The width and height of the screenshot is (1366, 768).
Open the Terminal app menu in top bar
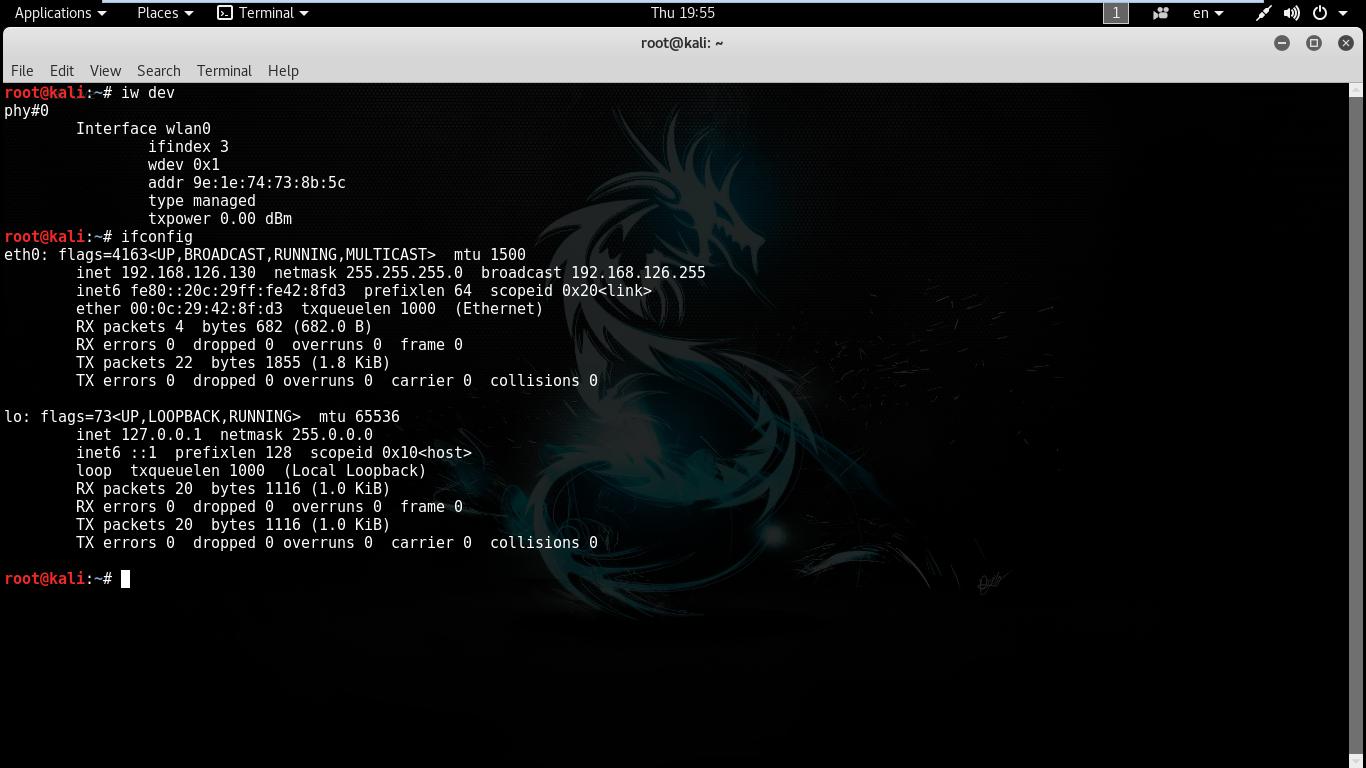(263, 13)
